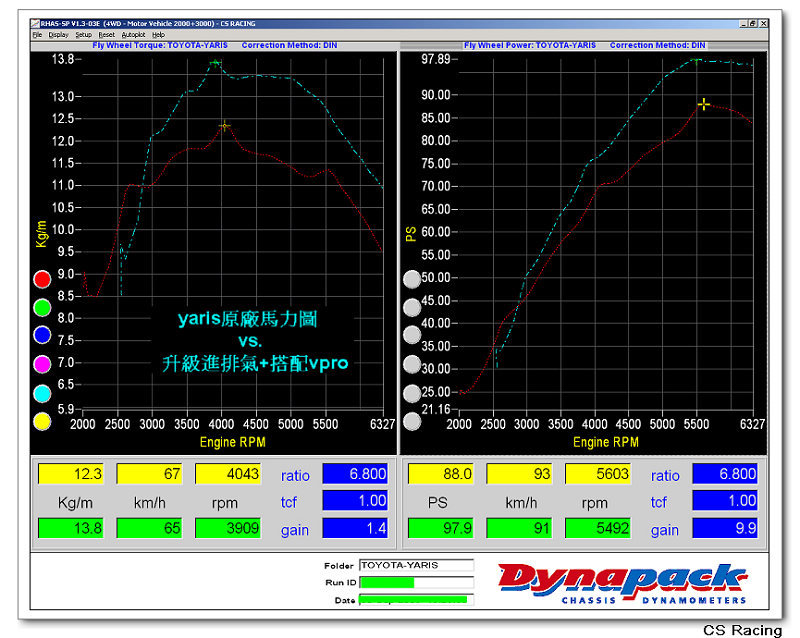
Task: Click the topmost grey circle on power chart
Action: (412, 279)
